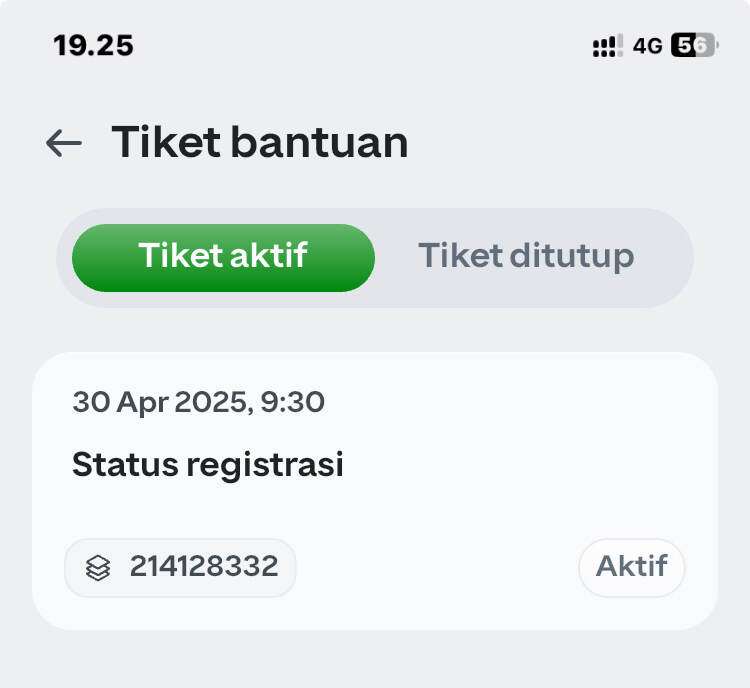Tap the battery indicator showing 56
Screen dimensions: 750x688
[x=694, y=45]
